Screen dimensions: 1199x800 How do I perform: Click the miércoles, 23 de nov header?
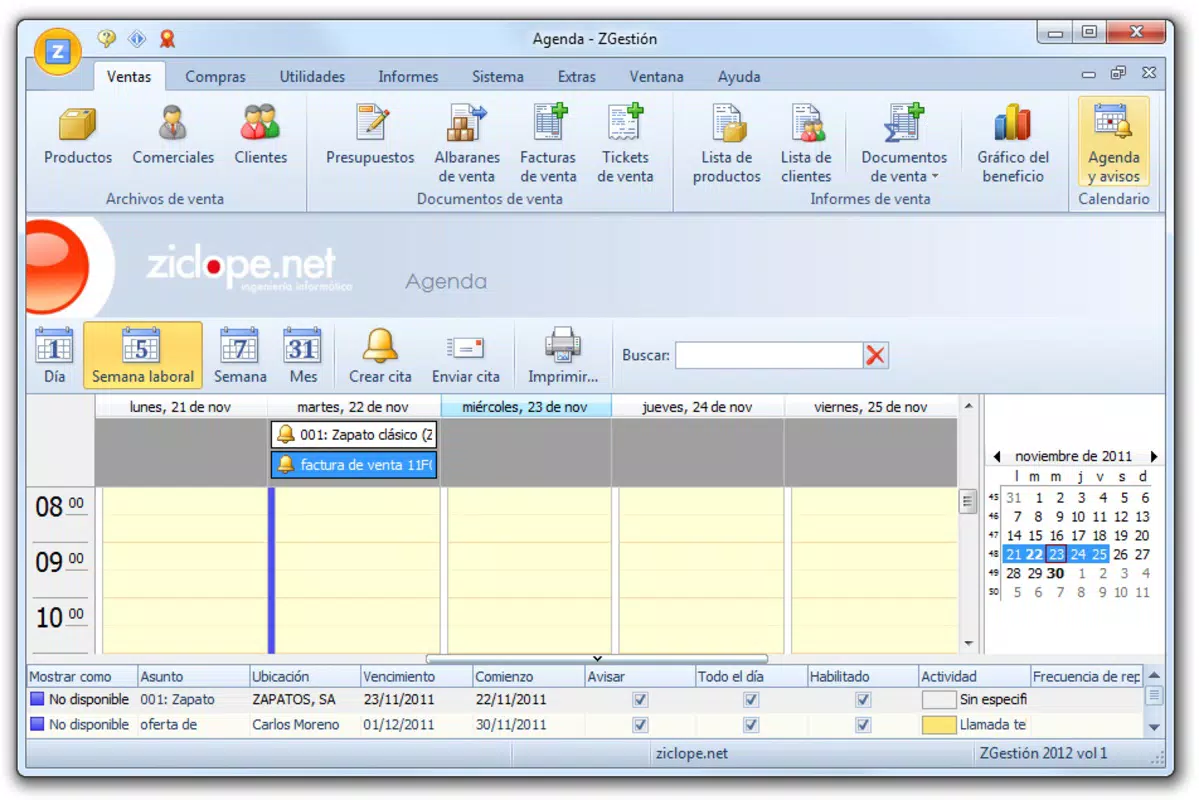point(525,407)
